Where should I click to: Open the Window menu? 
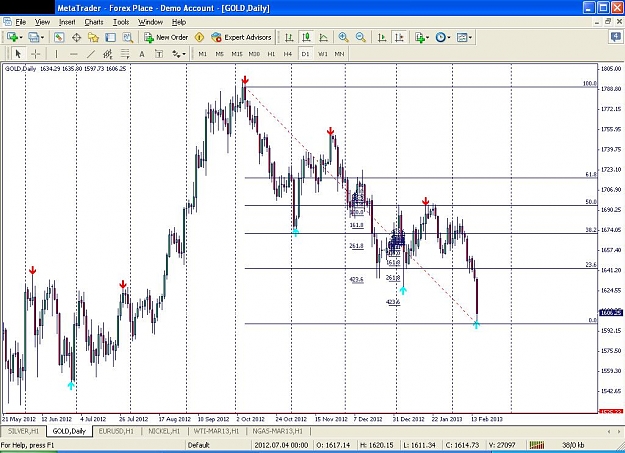tap(150, 22)
